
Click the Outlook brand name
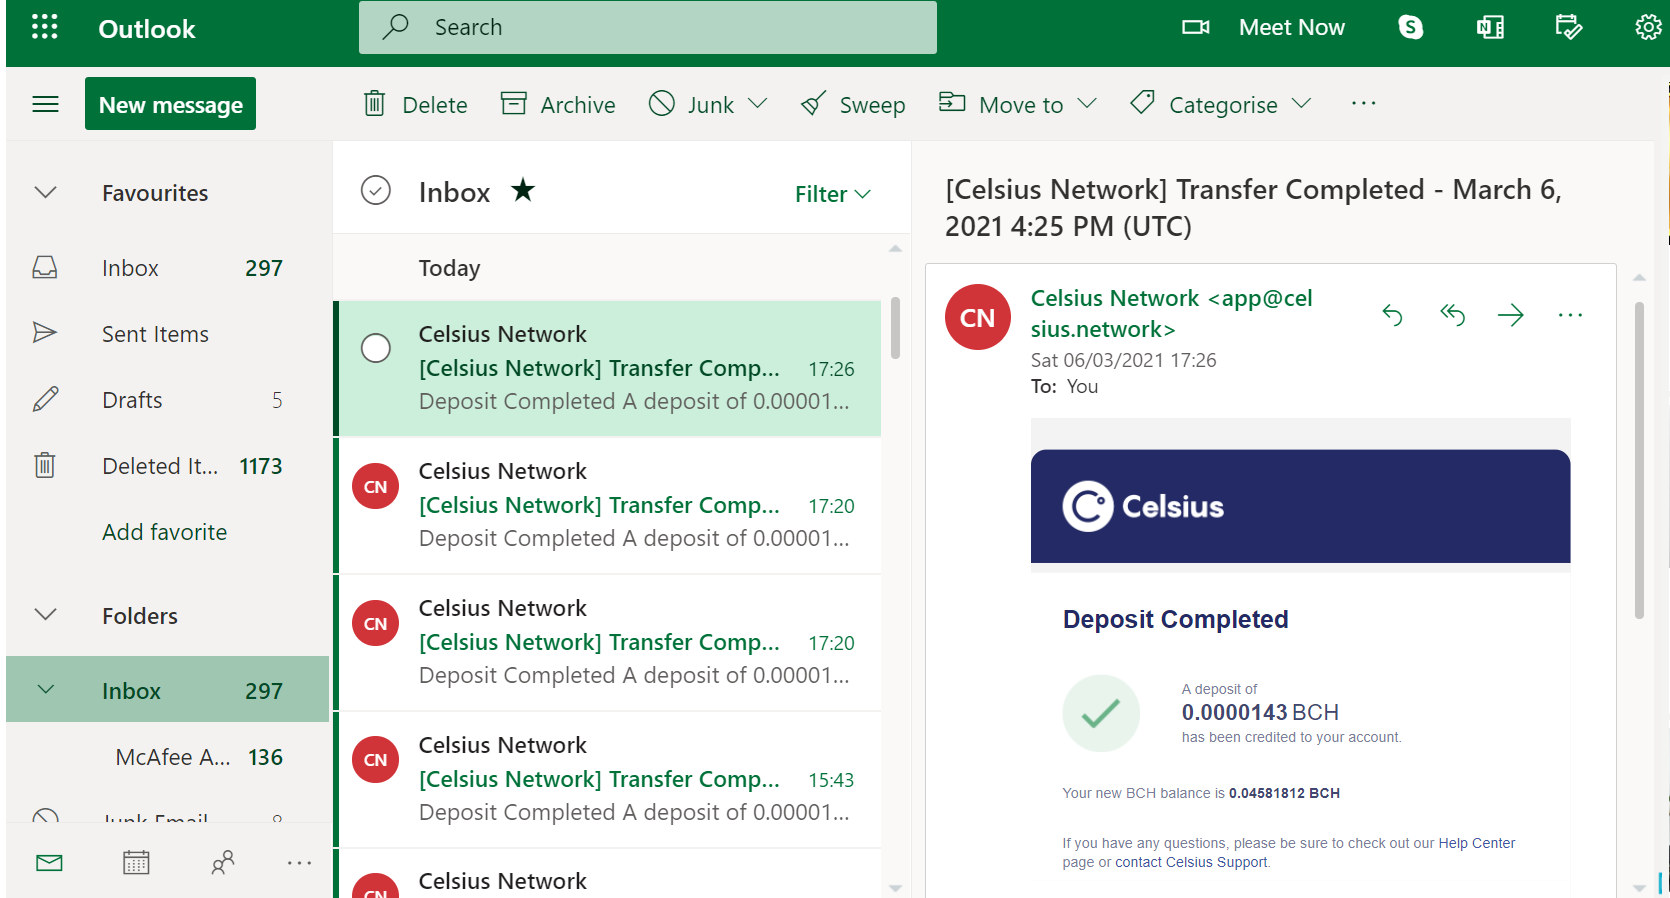point(146,29)
